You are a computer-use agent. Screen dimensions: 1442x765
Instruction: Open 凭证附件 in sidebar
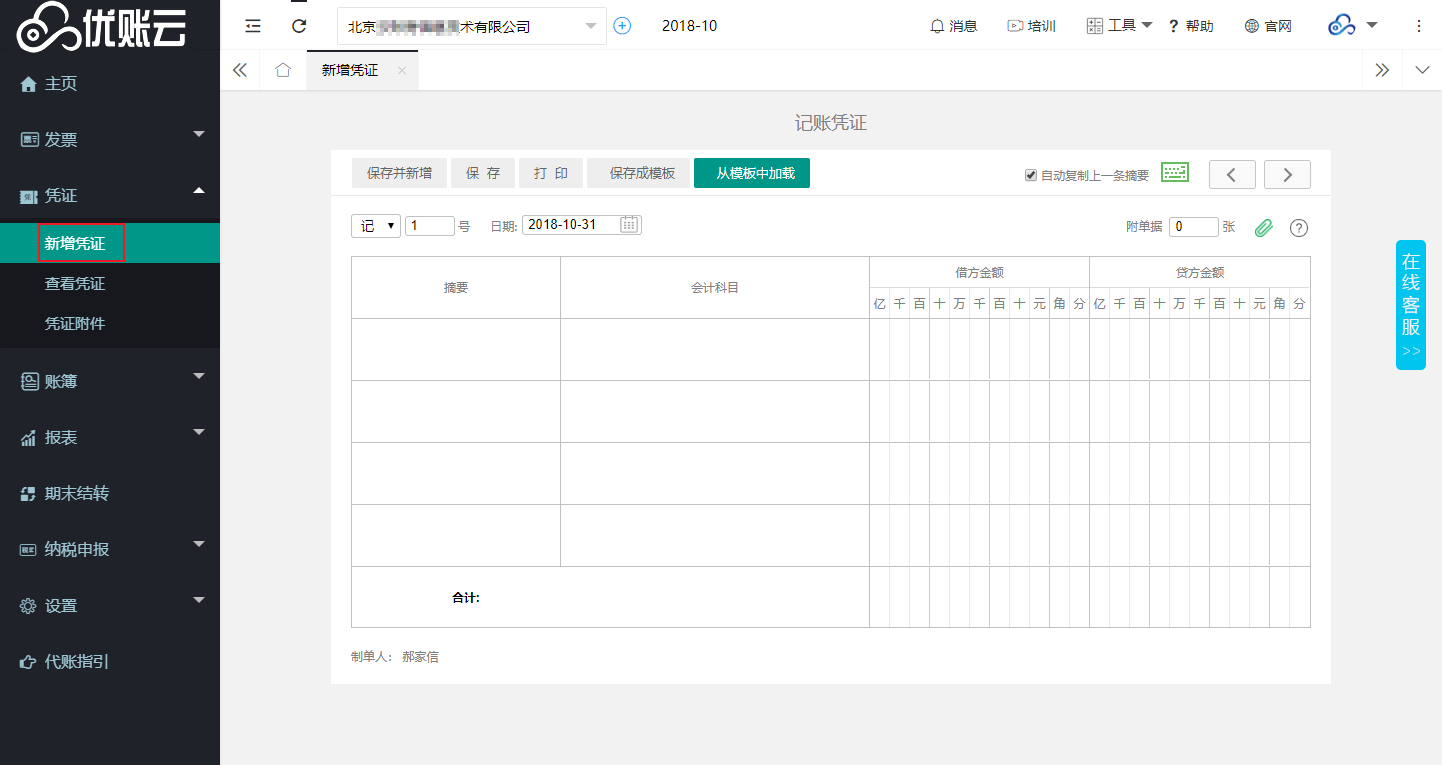tap(110, 324)
